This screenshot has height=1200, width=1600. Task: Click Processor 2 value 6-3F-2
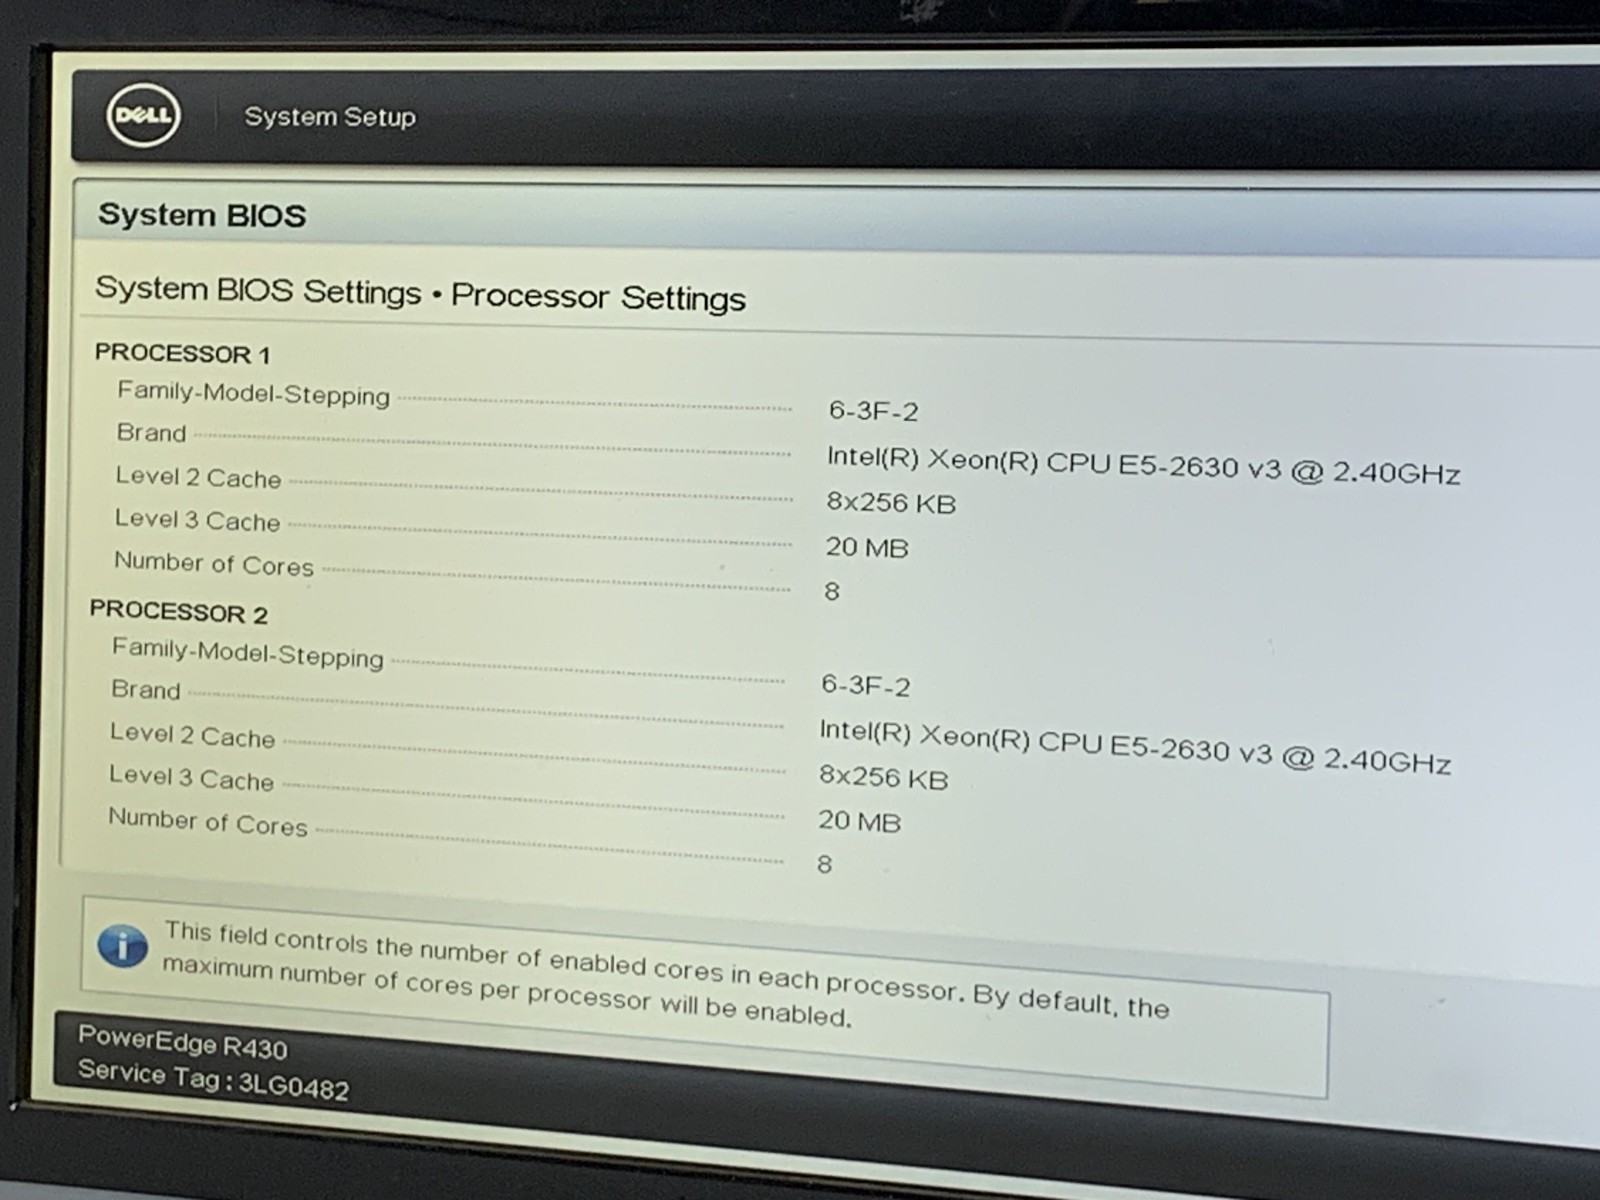(x=866, y=685)
